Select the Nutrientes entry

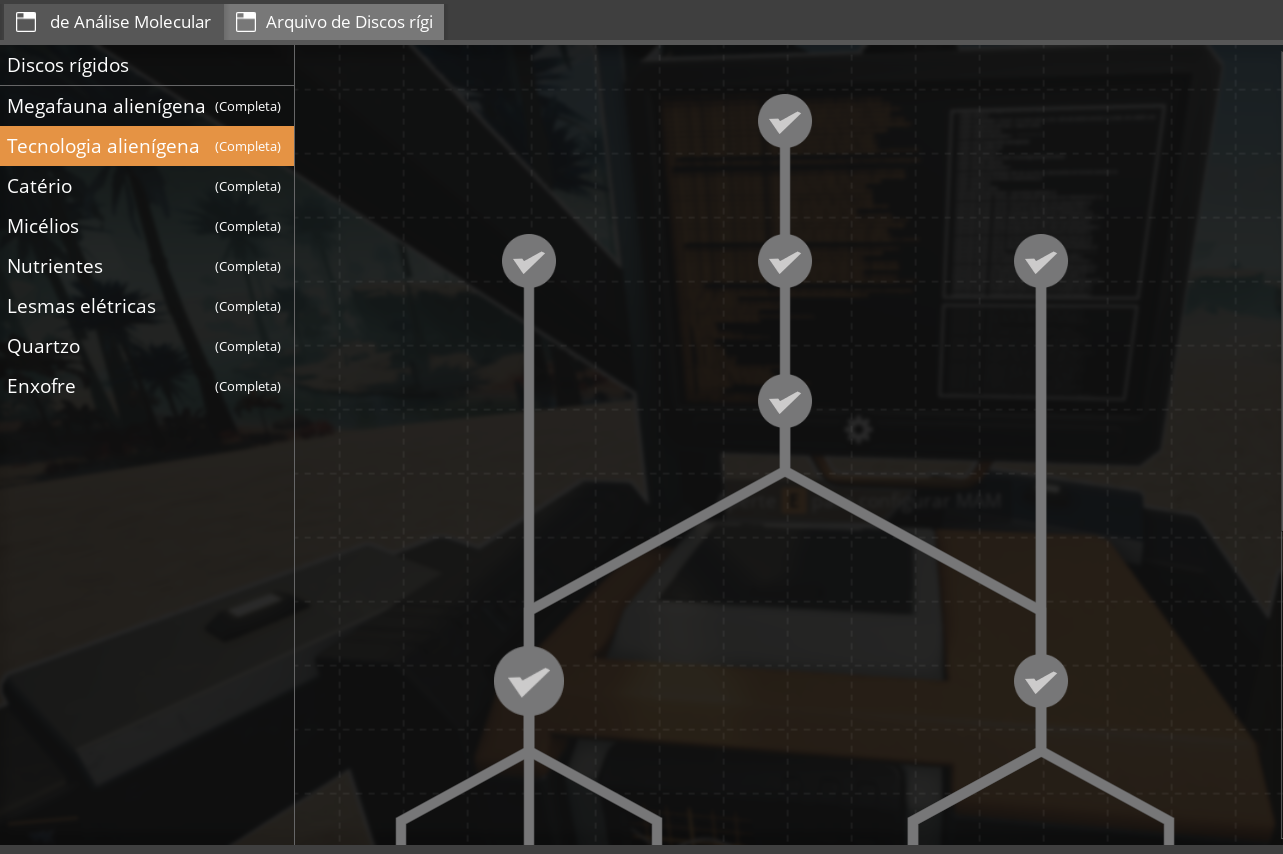point(147,266)
